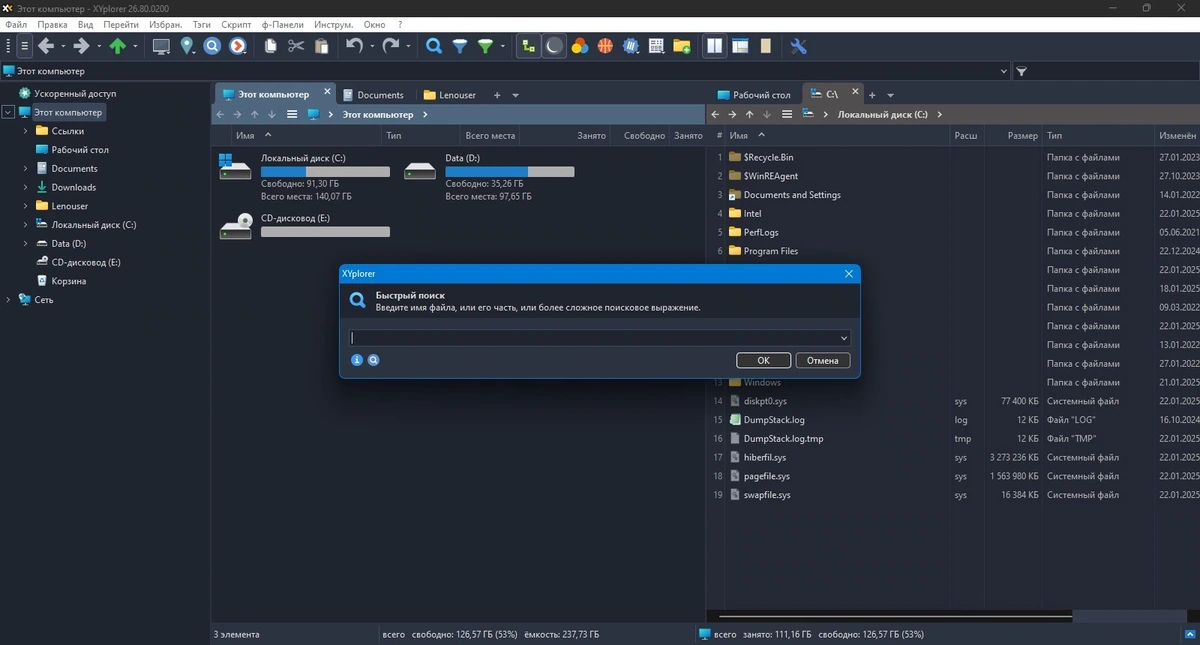Expand the Documents tree node
The height and width of the screenshot is (645, 1200).
point(26,168)
